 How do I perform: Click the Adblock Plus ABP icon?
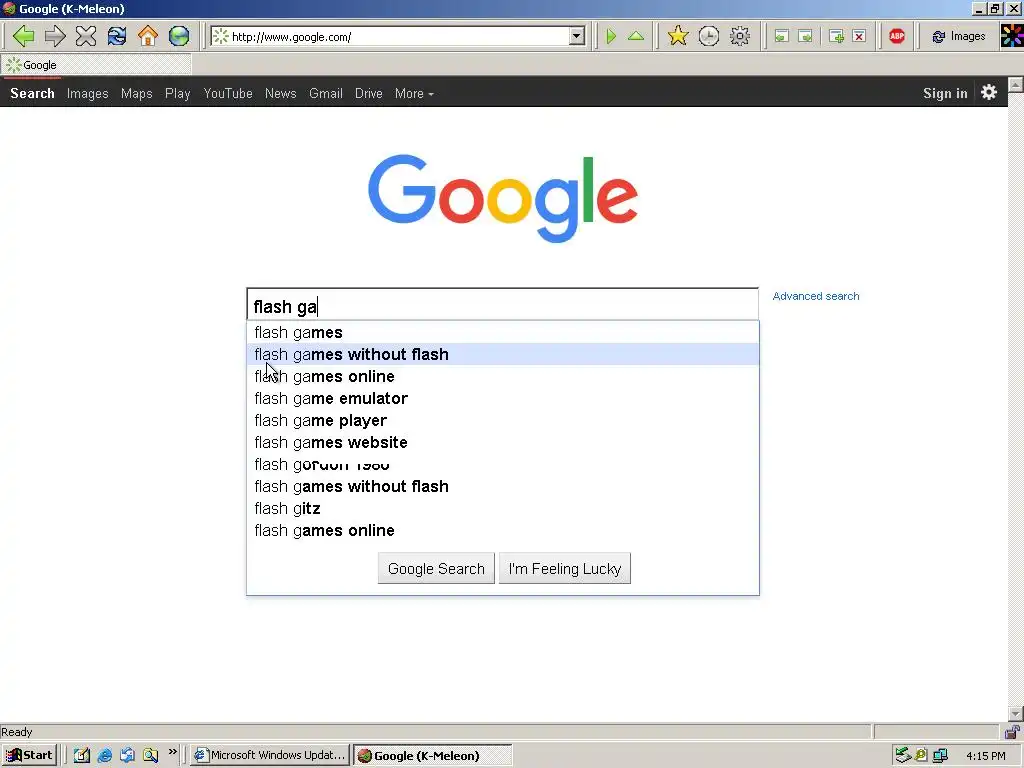(897, 37)
